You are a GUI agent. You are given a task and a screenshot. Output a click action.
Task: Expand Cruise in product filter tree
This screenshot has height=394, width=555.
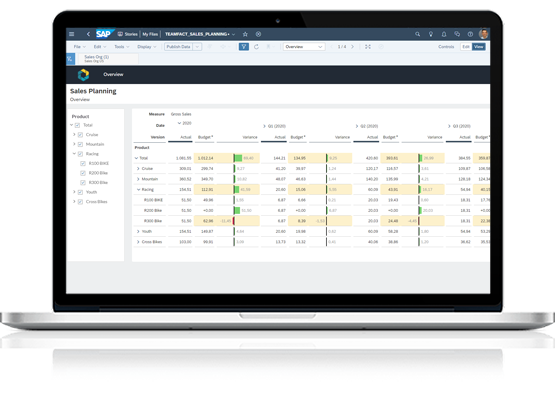(74, 135)
